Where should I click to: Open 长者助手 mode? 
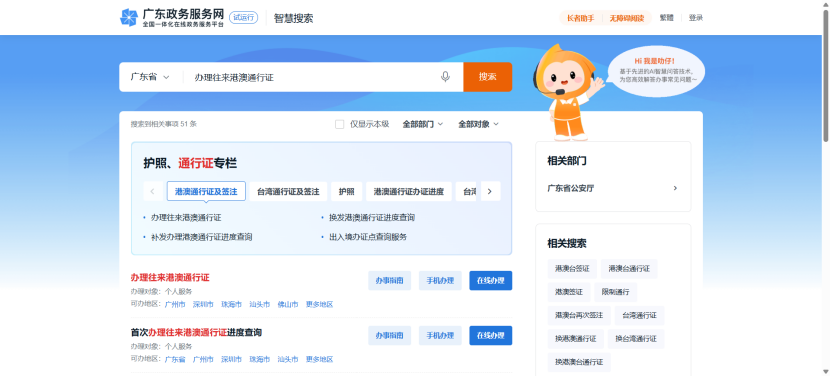click(x=581, y=18)
